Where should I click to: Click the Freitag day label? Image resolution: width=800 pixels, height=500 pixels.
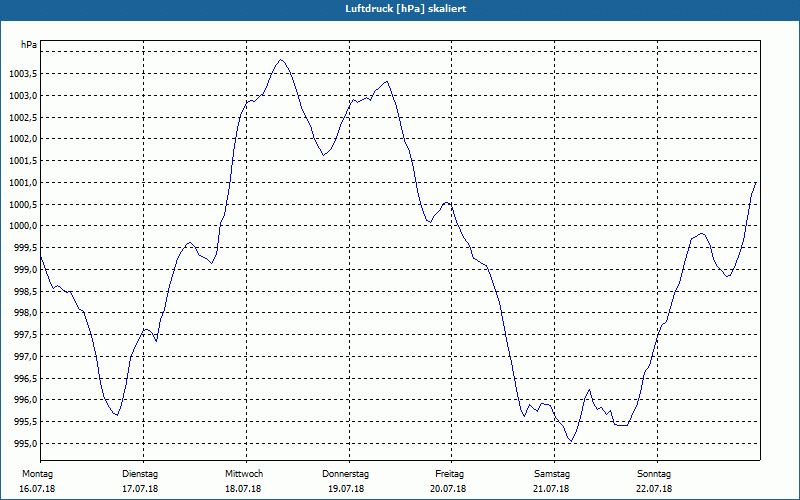[x=449, y=474]
